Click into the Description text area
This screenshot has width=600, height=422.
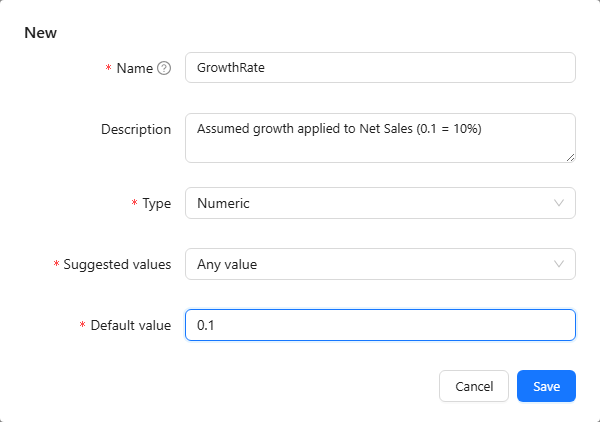[380, 138]
